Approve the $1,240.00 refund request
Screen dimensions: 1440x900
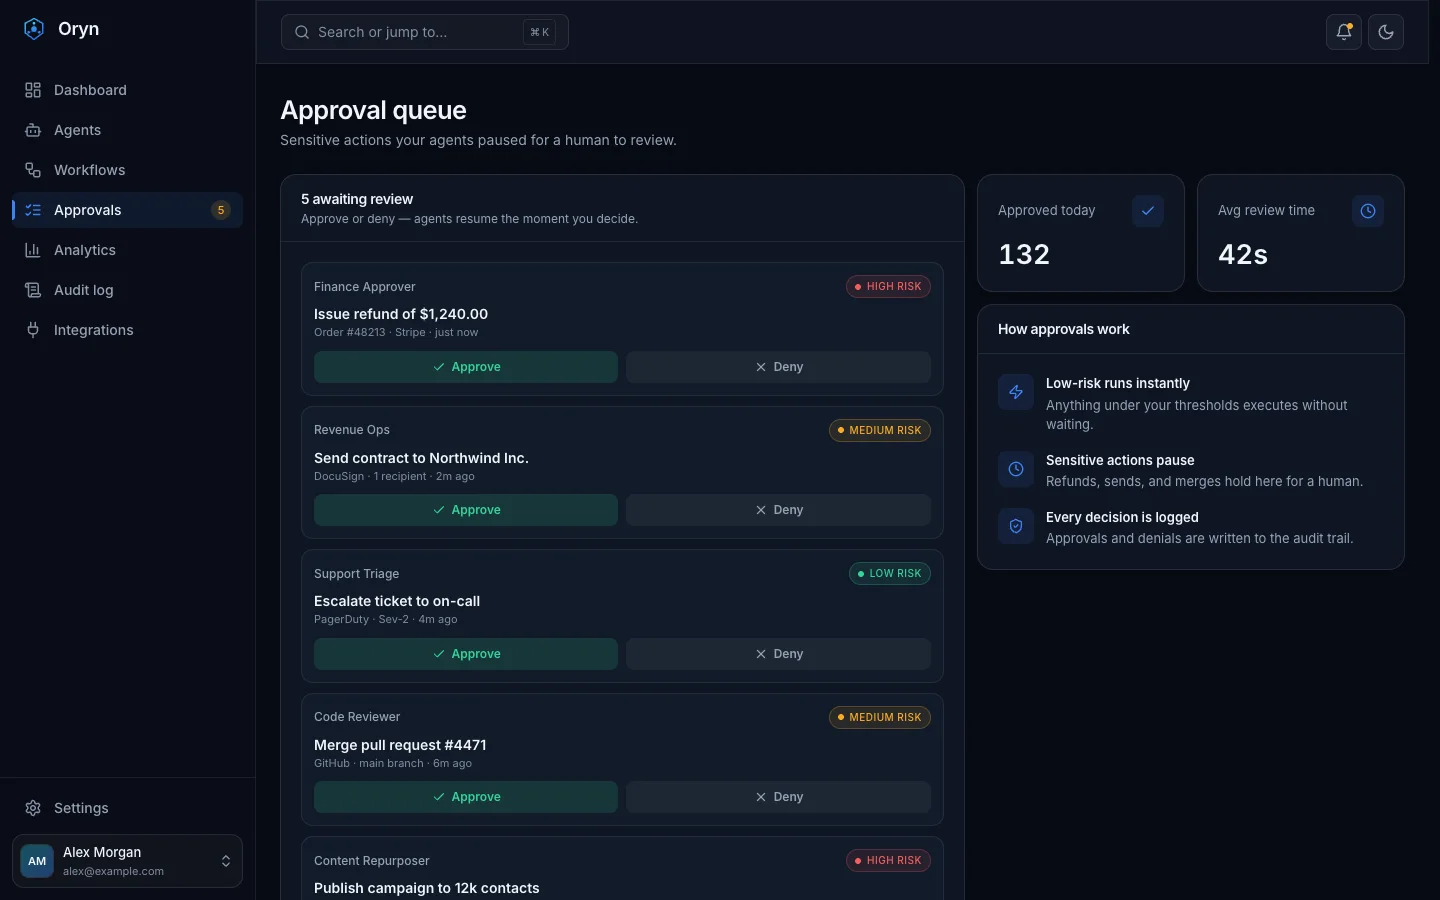[466, 367]
